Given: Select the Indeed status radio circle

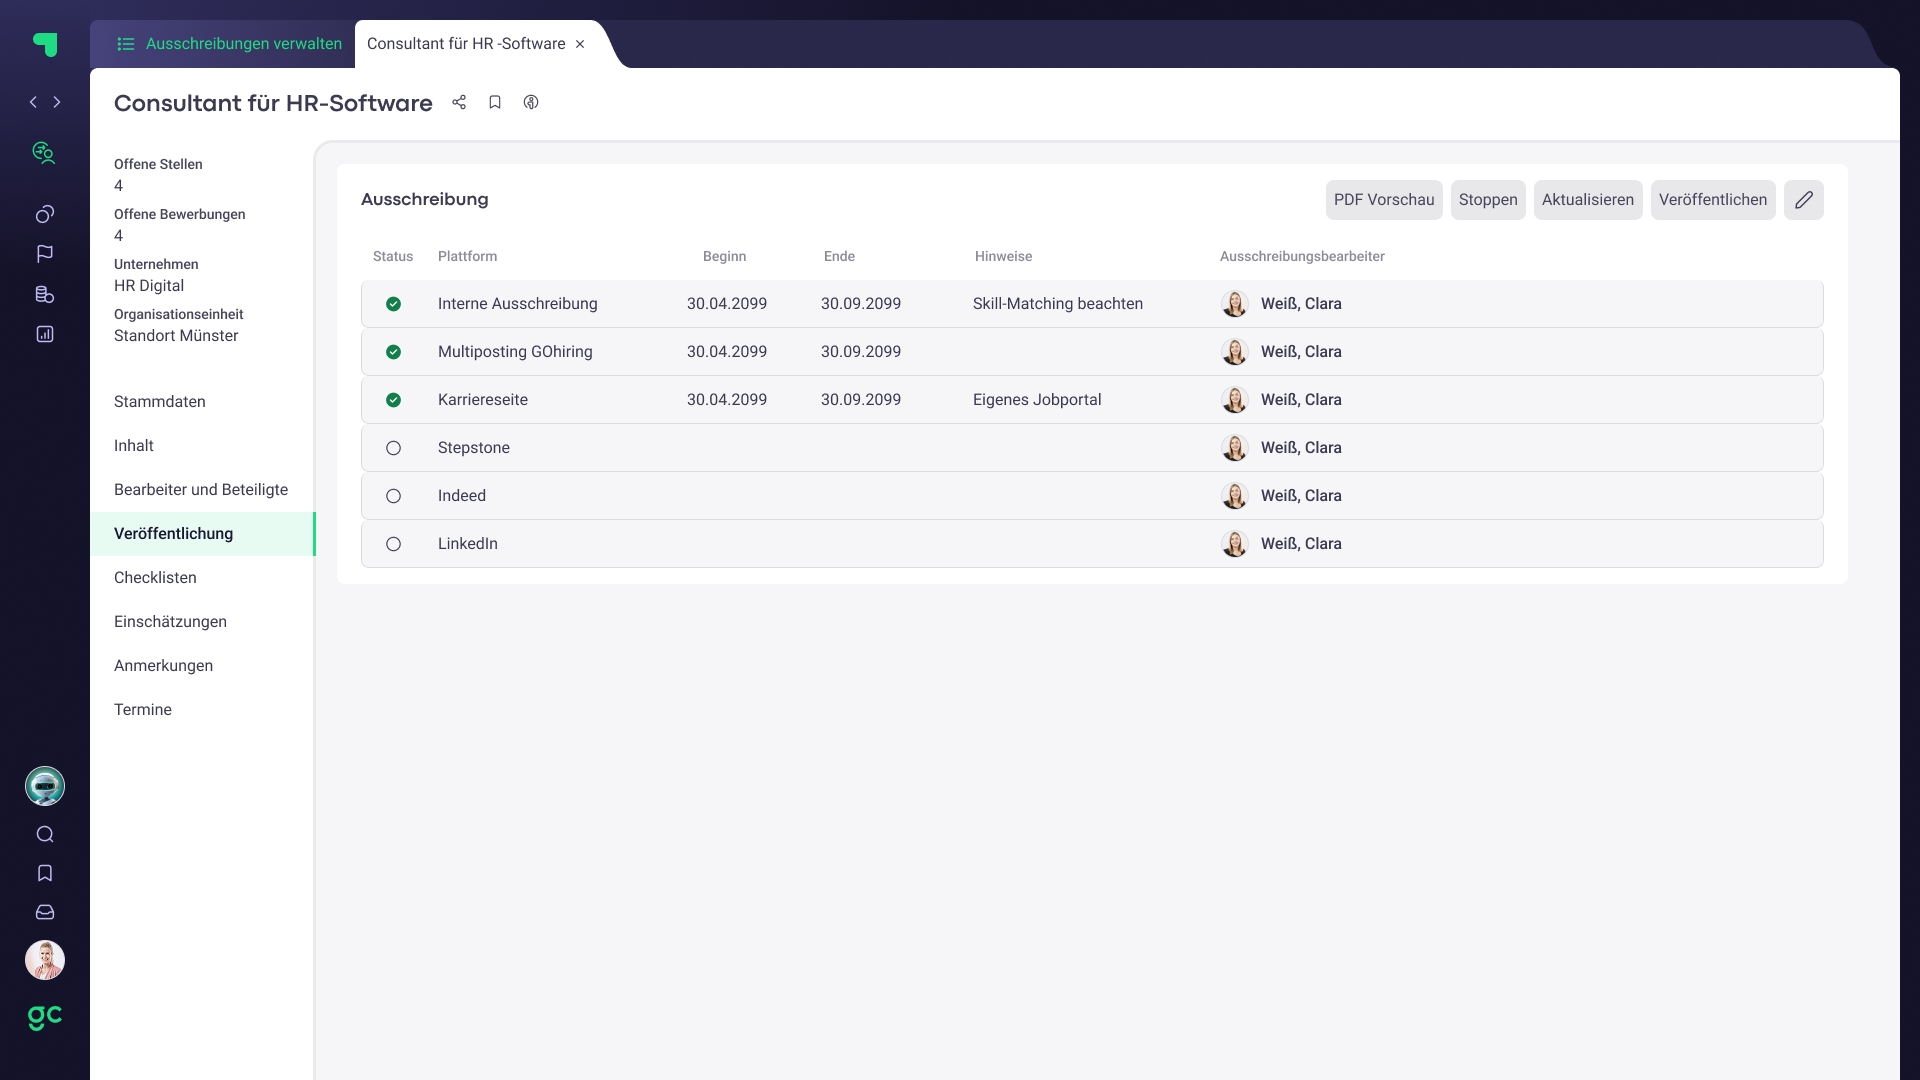Looking at the screenshot, I should click(x=393, y=496).
